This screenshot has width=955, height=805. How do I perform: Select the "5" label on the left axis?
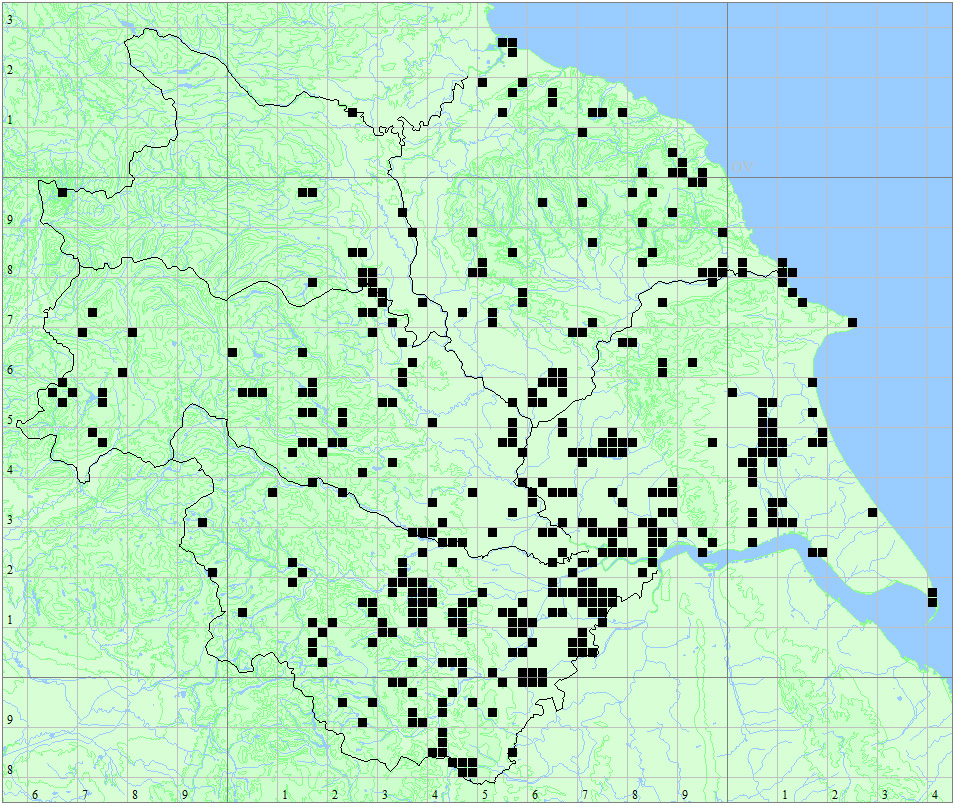10,420
